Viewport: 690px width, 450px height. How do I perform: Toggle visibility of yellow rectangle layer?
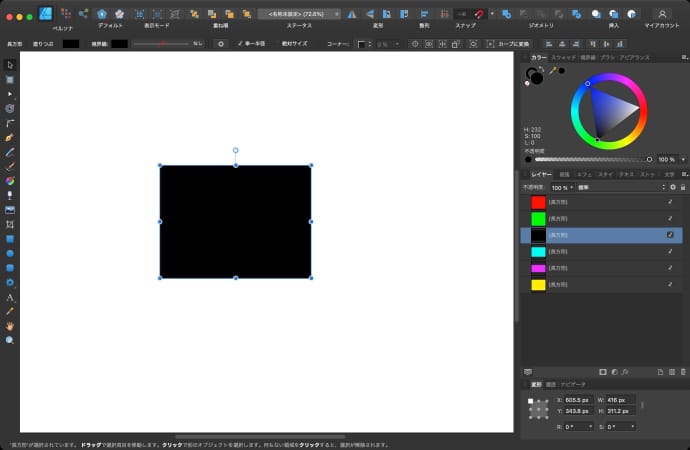(670, 285)
